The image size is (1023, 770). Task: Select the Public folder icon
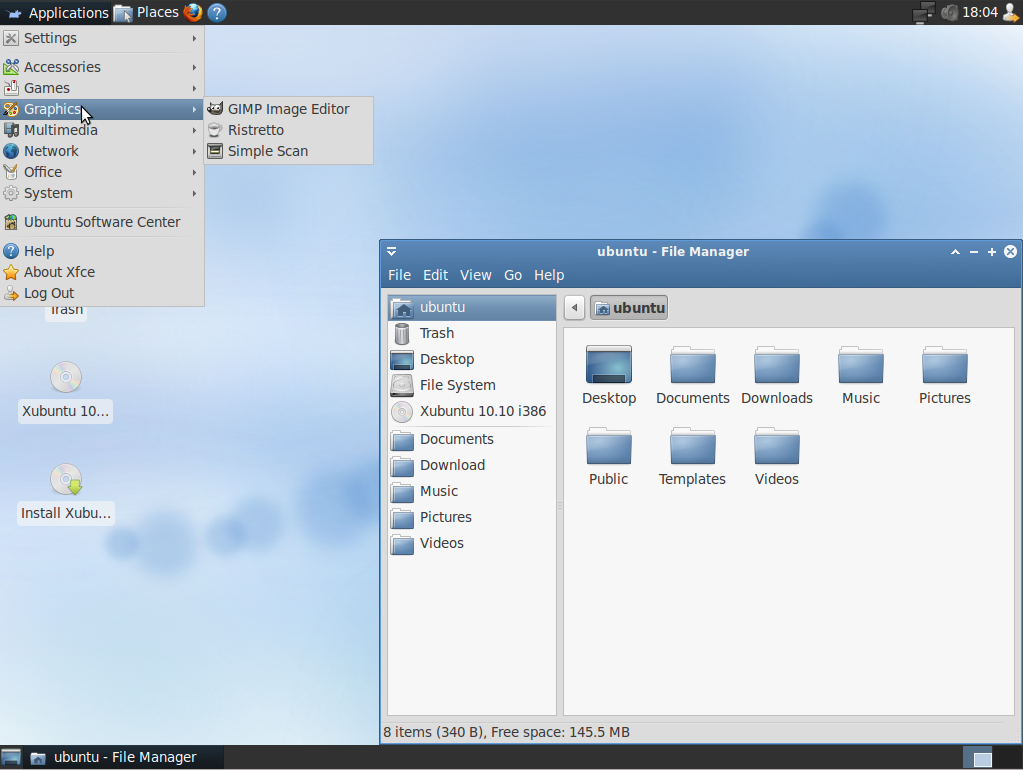[609, 446]
